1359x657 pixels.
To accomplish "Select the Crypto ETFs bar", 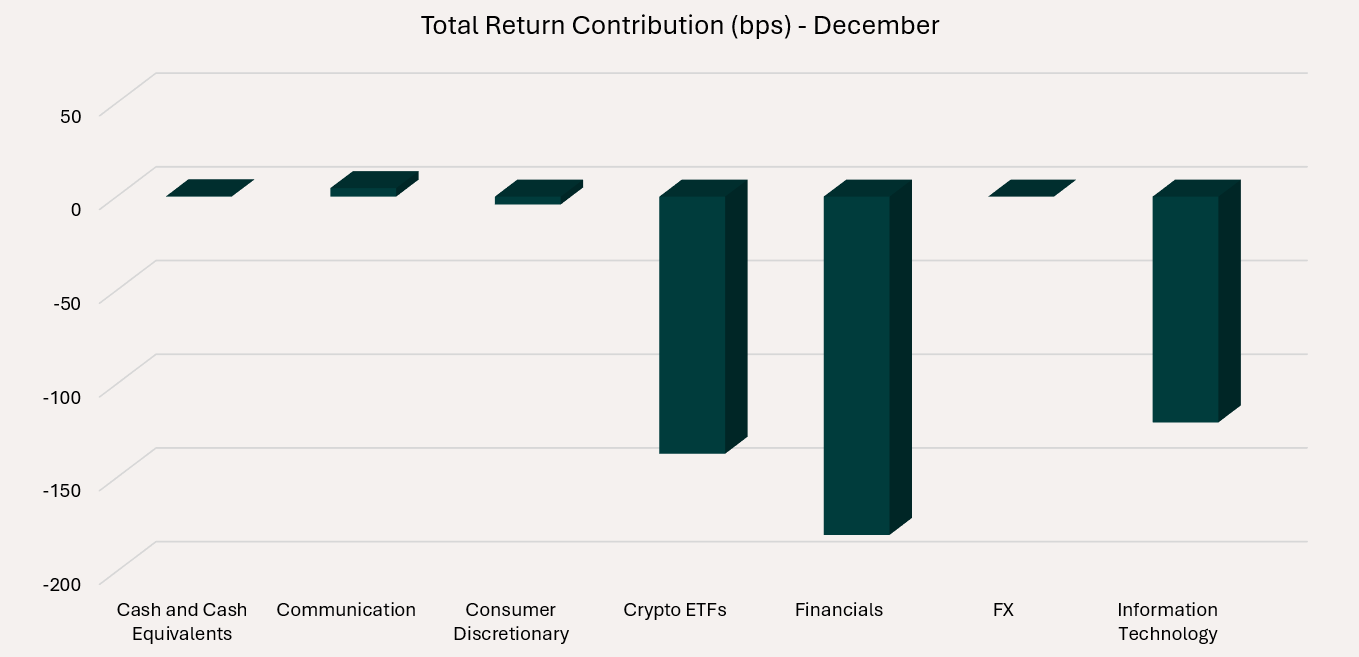I will click(x=692, y=324).
